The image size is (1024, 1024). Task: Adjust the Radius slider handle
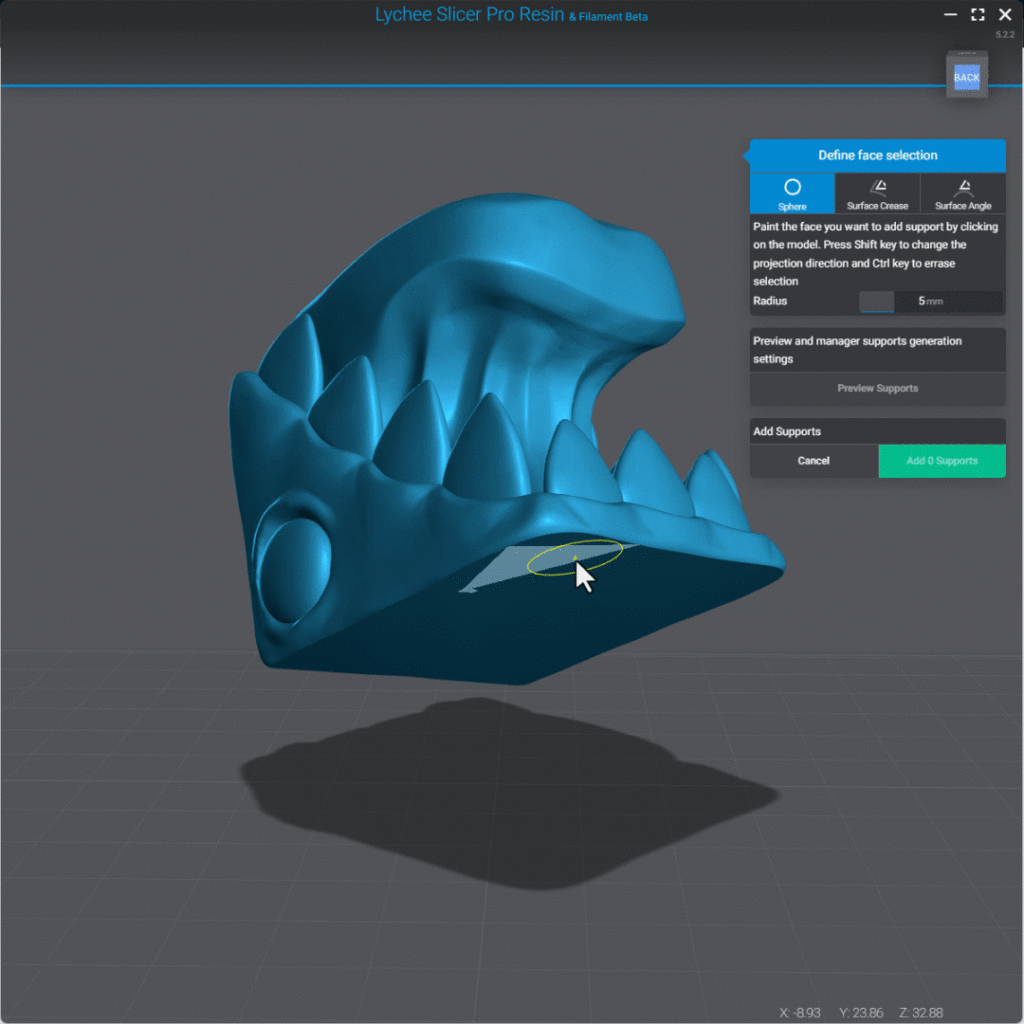(877, 301)
